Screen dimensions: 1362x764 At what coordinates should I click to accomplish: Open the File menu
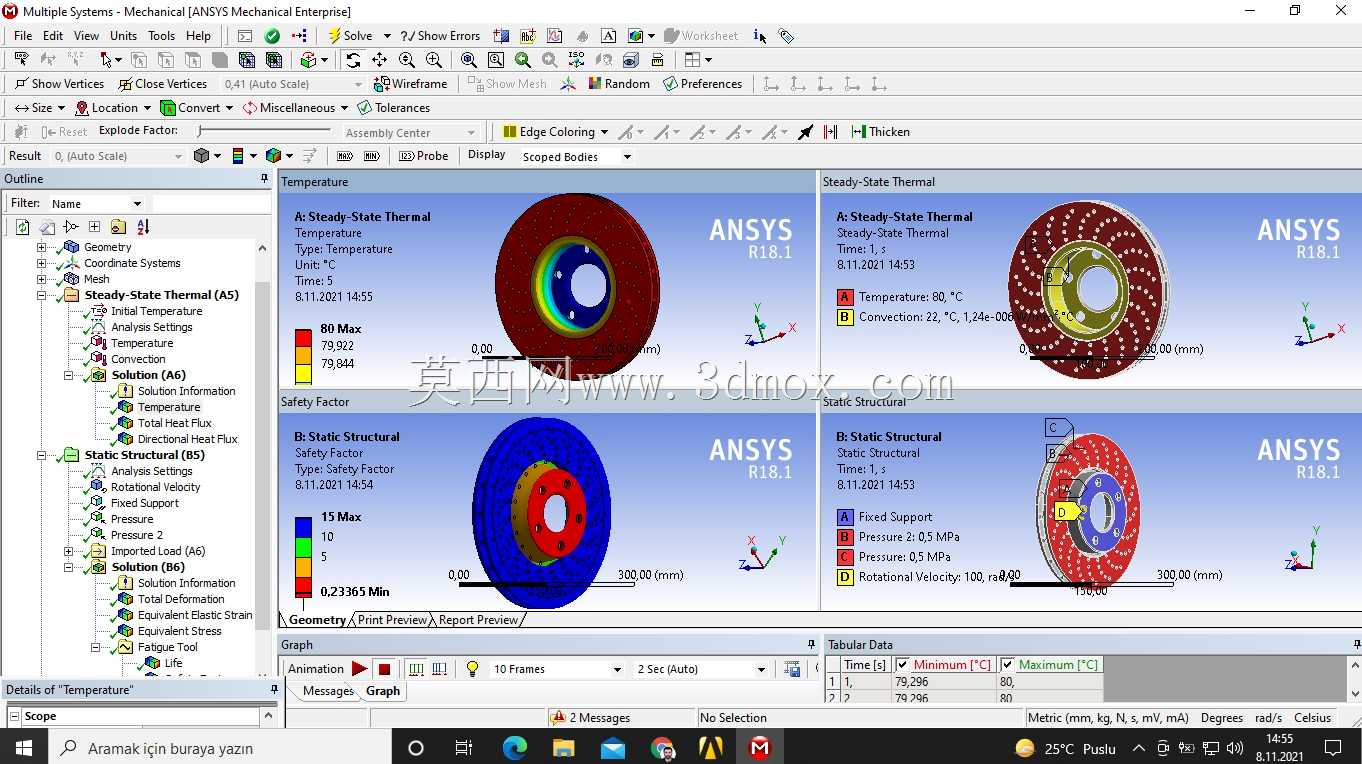[x=23, y=36]
